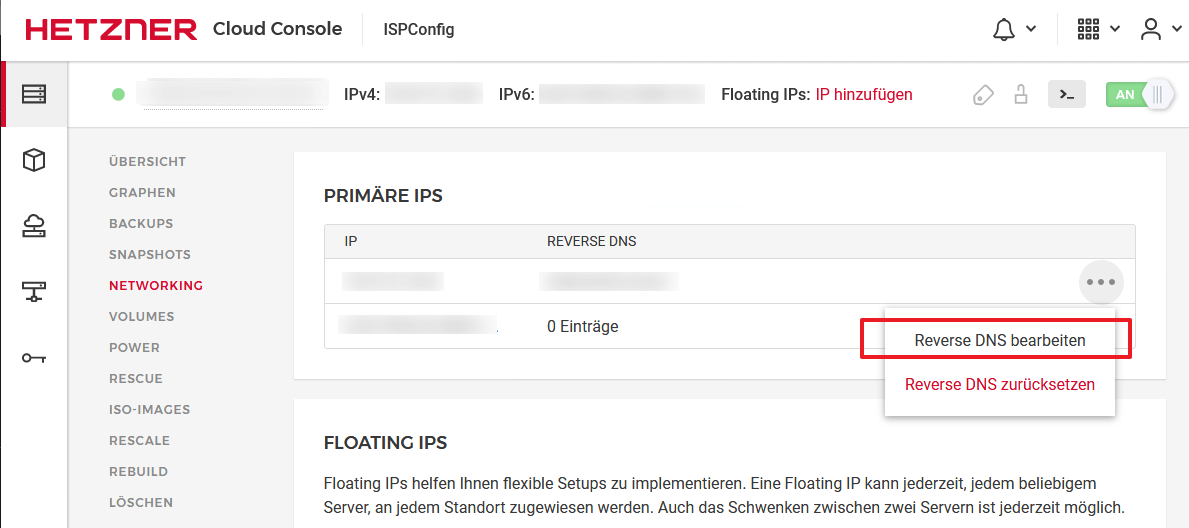The height and width of the screenshot is (528, 1189).
Task: Click the Hetzner logo
Action: pos(111,30)
